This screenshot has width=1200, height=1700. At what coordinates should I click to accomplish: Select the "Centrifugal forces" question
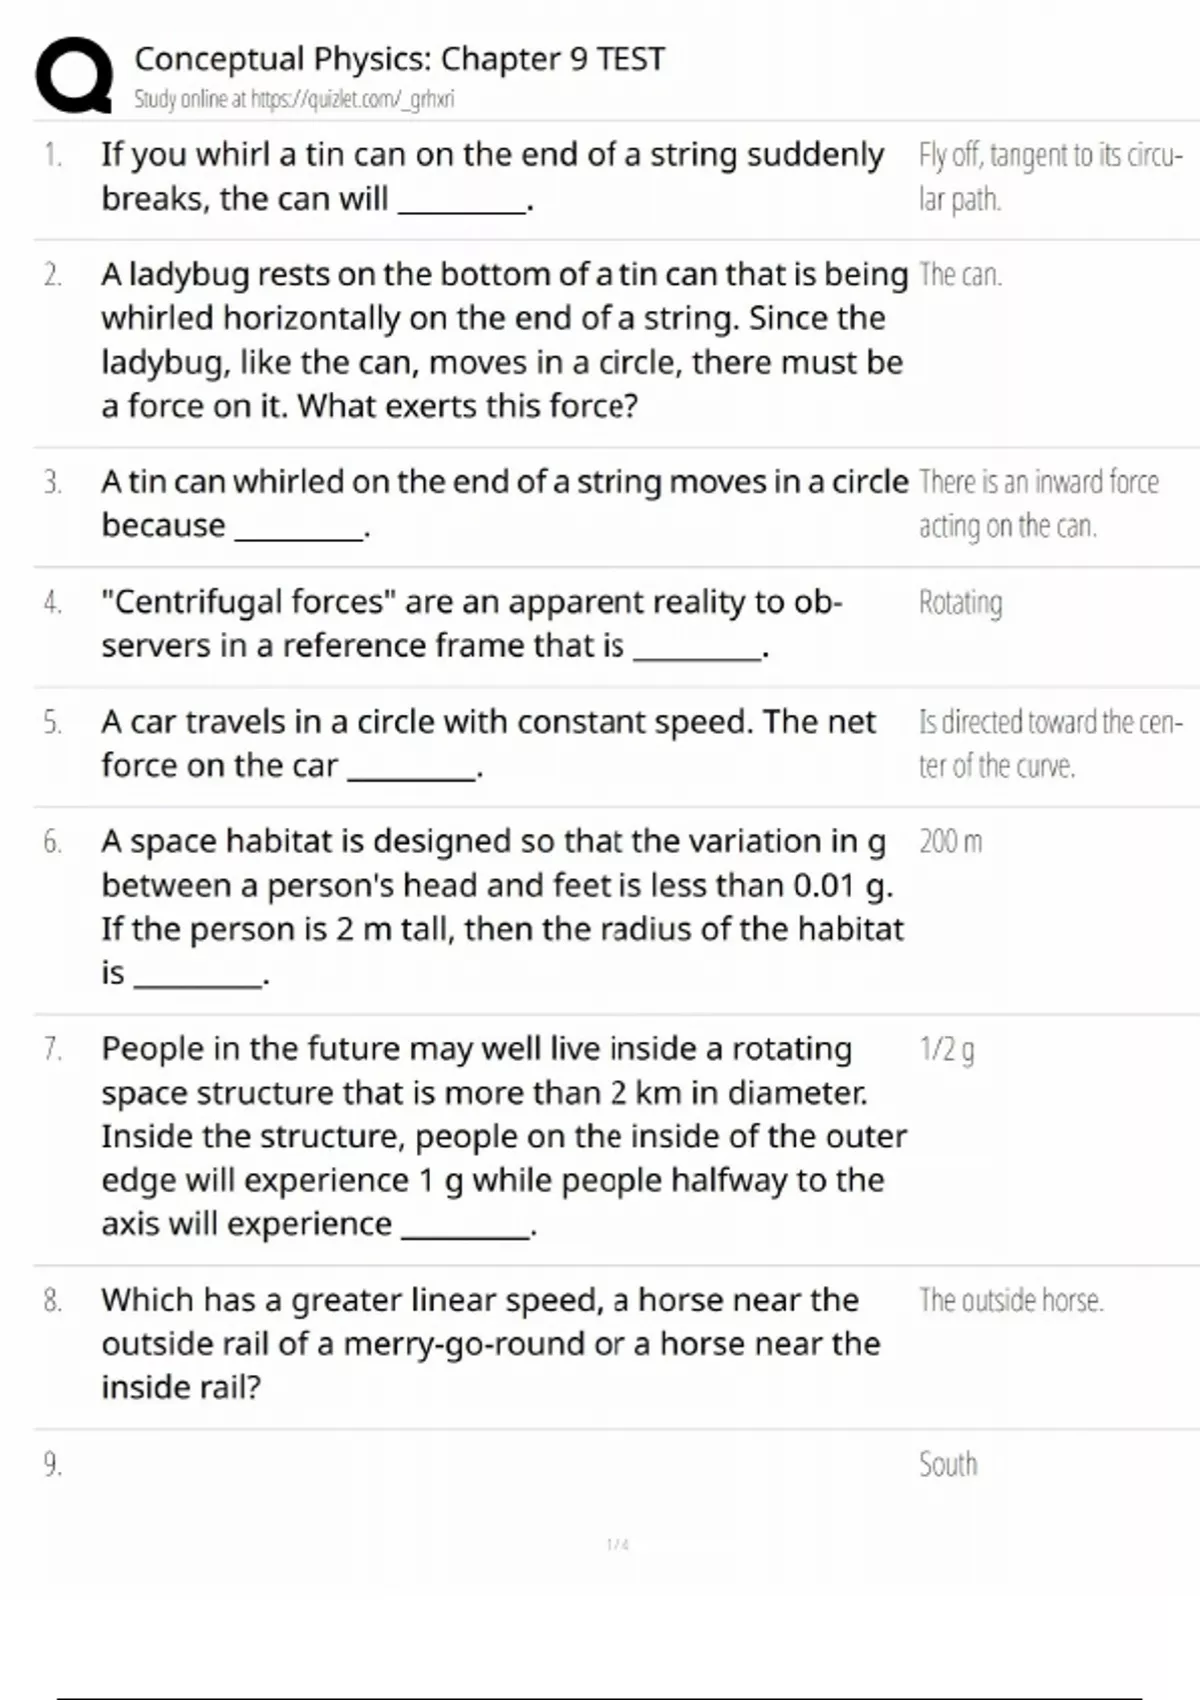471,623
